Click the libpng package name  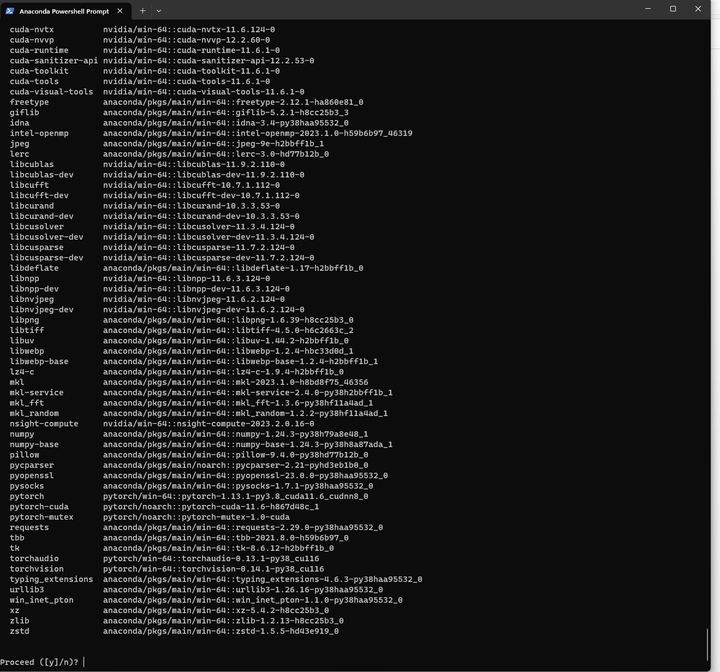(24, 320)
